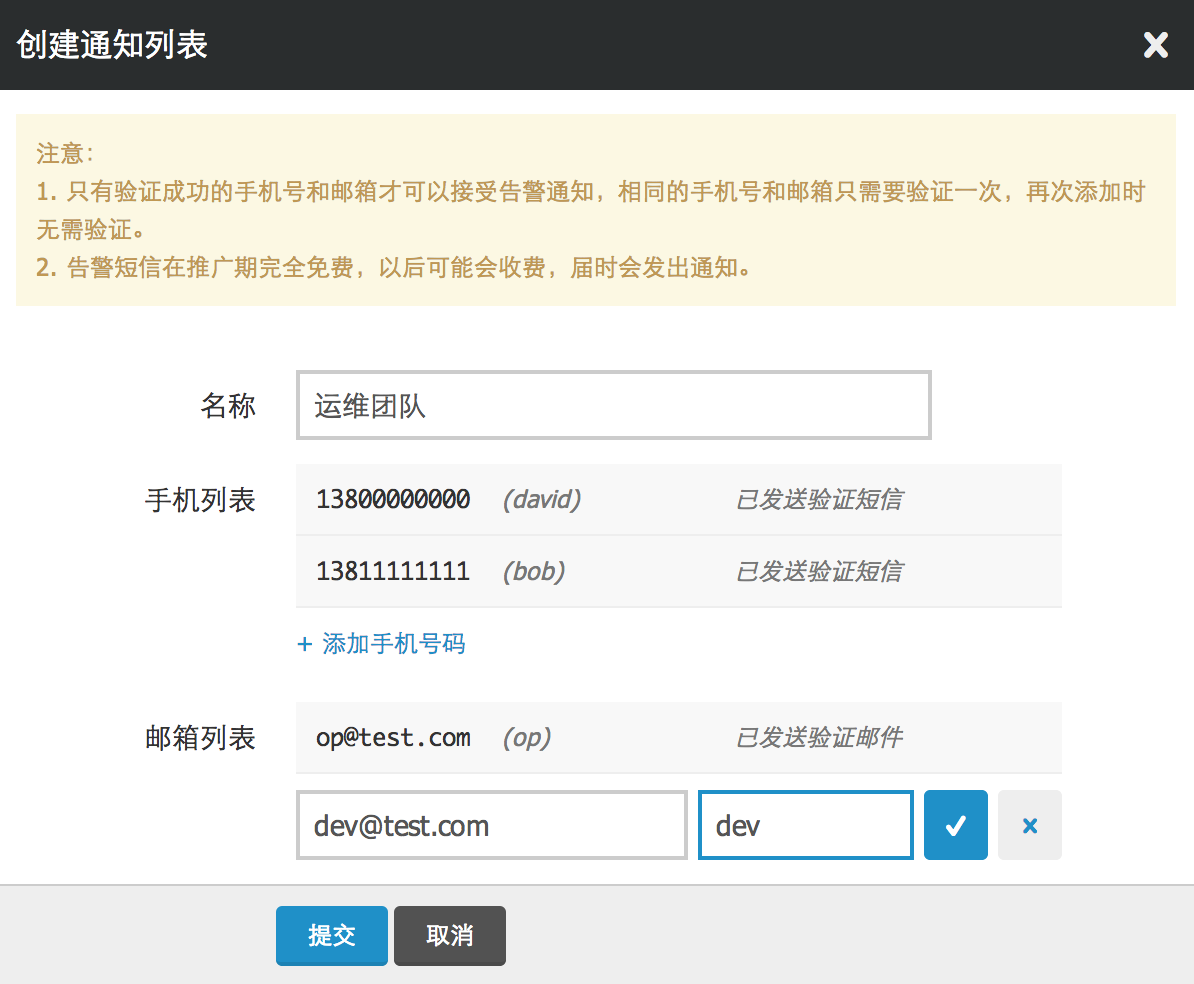Click the (bob) remark label

(x=533, y=571)
